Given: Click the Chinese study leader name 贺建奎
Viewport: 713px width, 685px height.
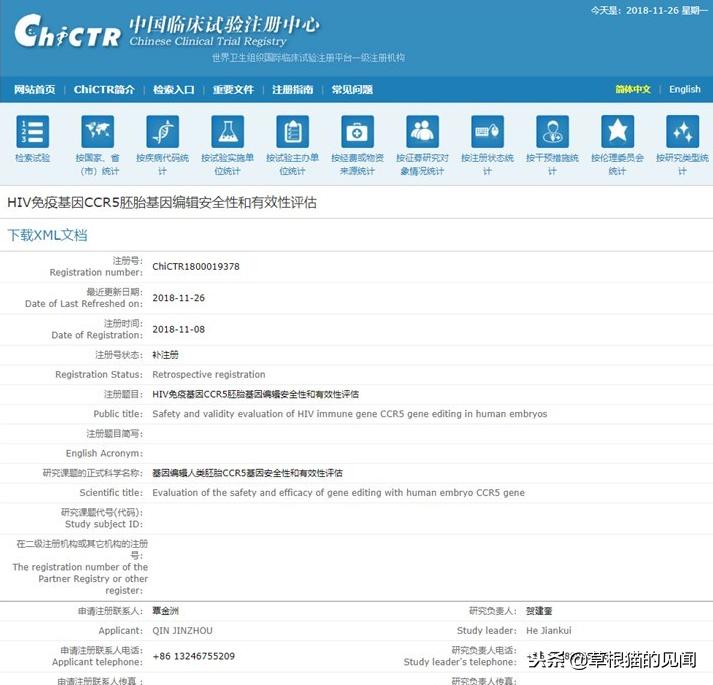Looking at the screenshot, I should click(539, 611).
